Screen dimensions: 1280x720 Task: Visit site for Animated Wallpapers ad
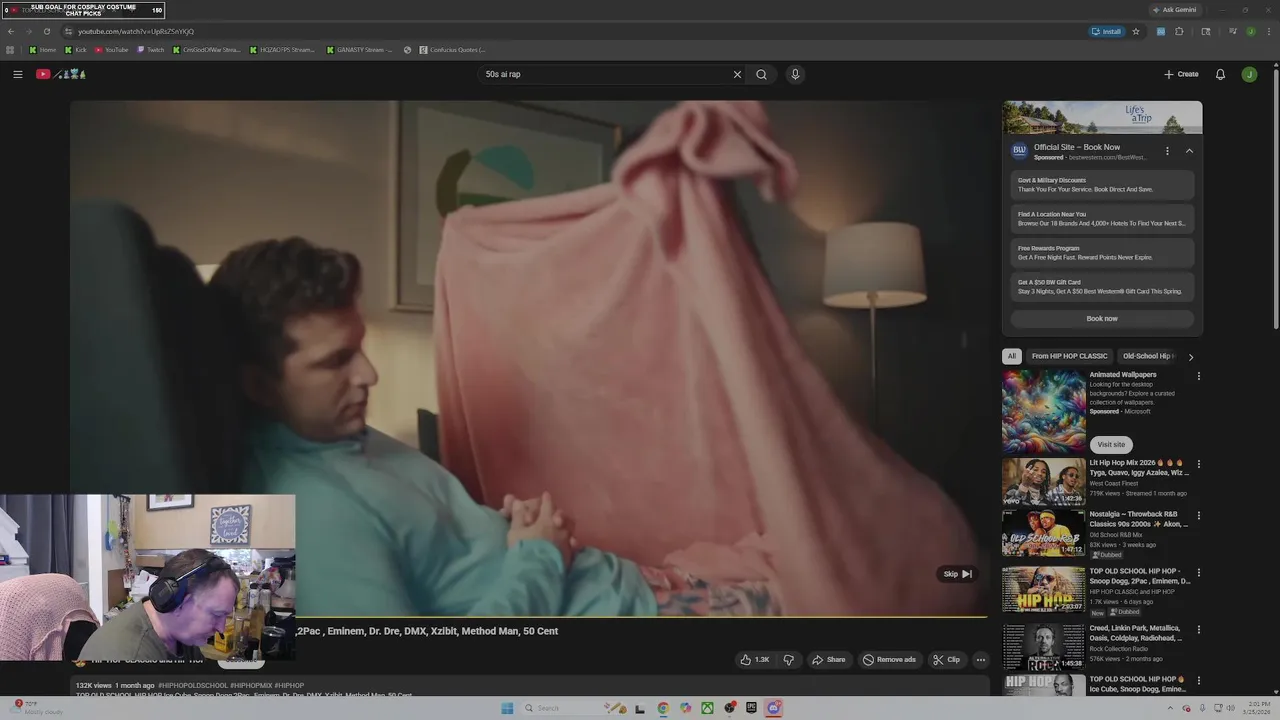(1111, 444)
